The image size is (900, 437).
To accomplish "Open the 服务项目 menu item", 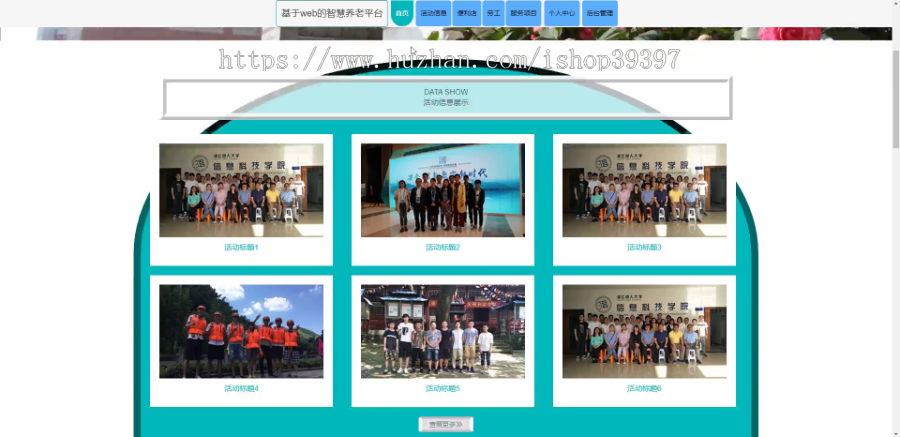I will [523, 13].
